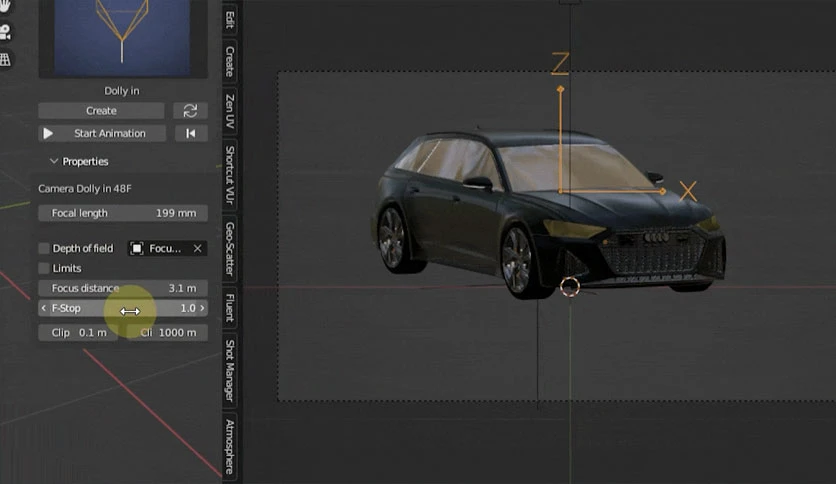Clear the focus object with the X
The width and height of the screenshot is (836, 484).
197,248
